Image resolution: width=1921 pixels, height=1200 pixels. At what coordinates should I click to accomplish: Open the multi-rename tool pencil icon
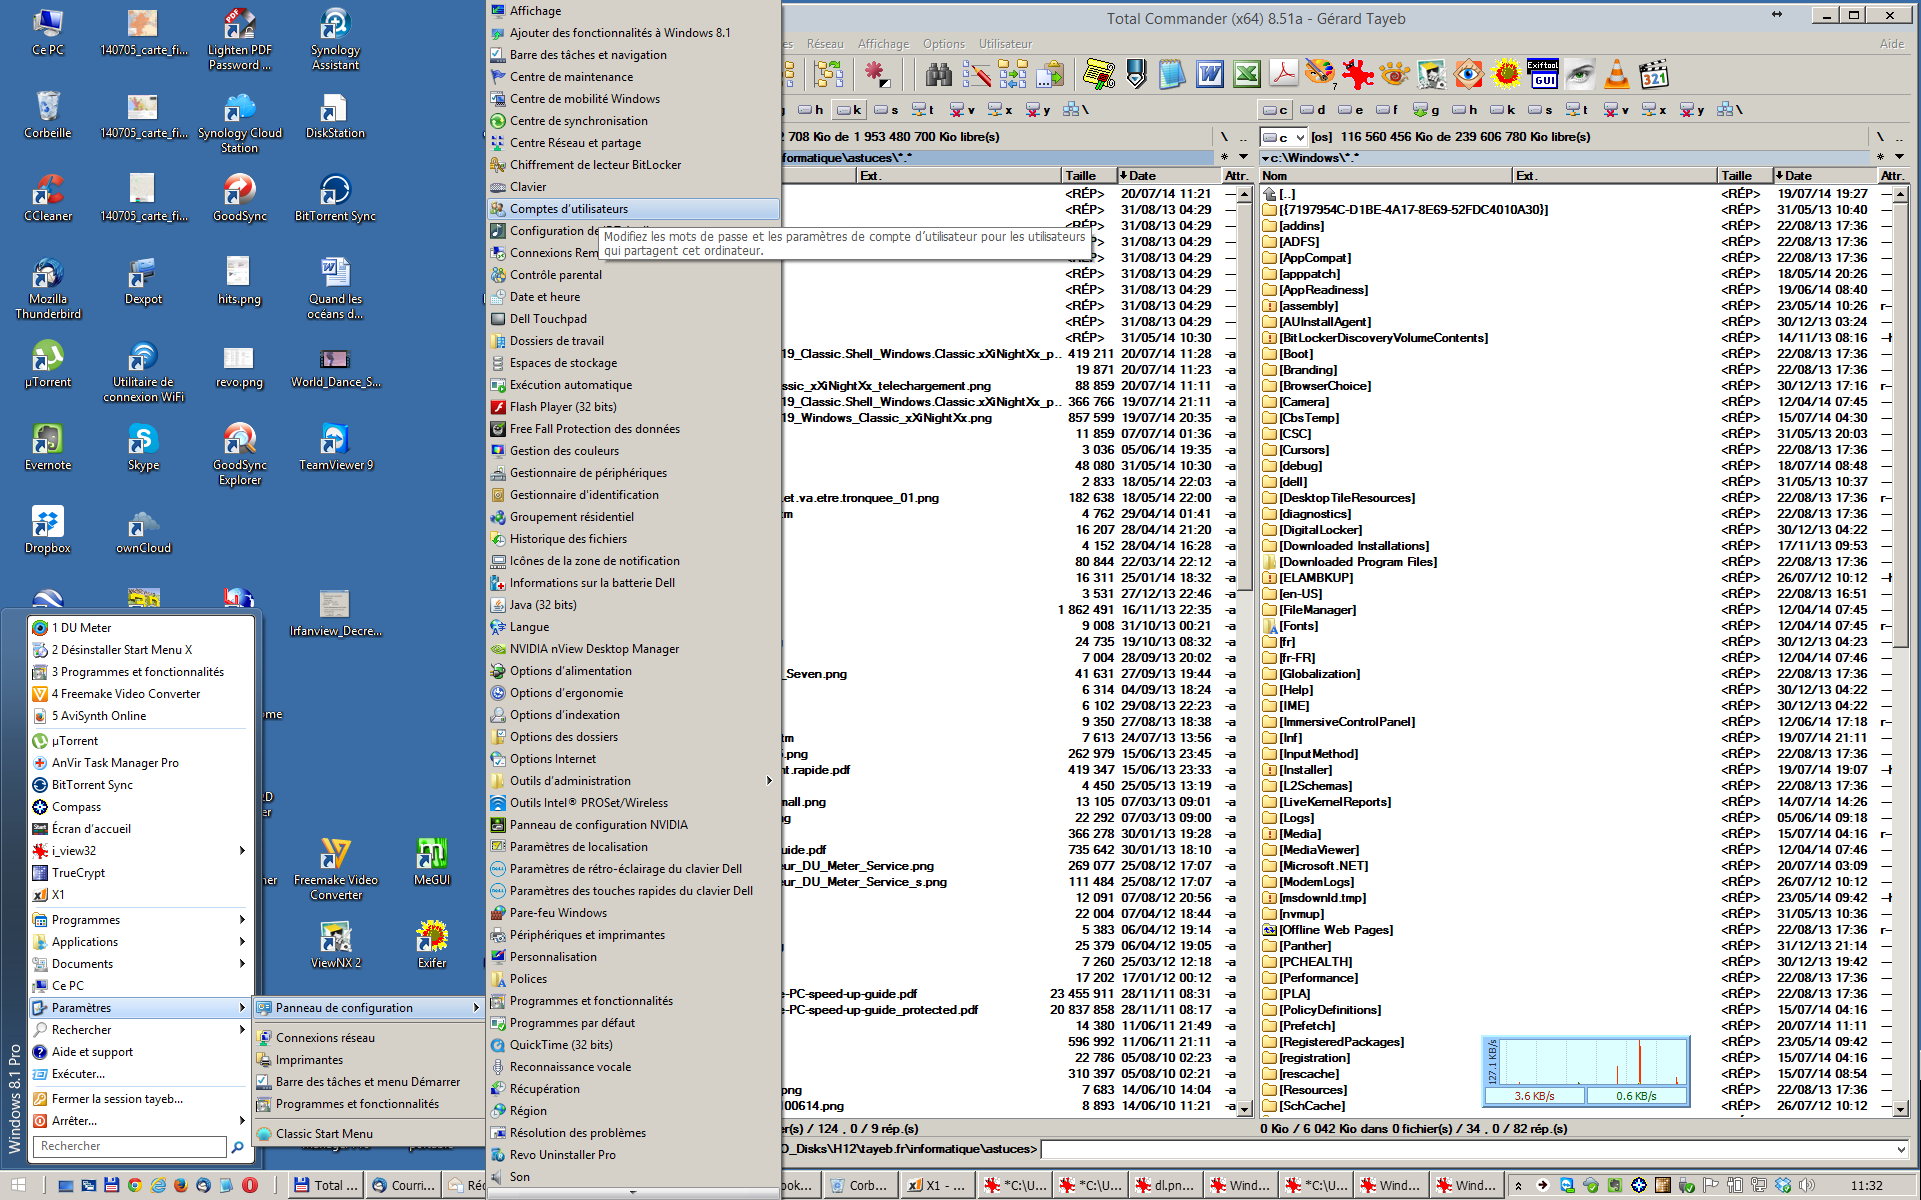pyautogui.click(x=976, y=74)
